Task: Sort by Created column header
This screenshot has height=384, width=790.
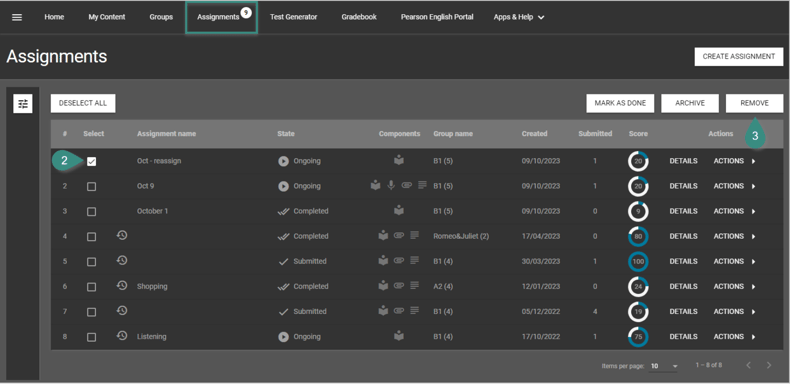Action: [534, 134]
